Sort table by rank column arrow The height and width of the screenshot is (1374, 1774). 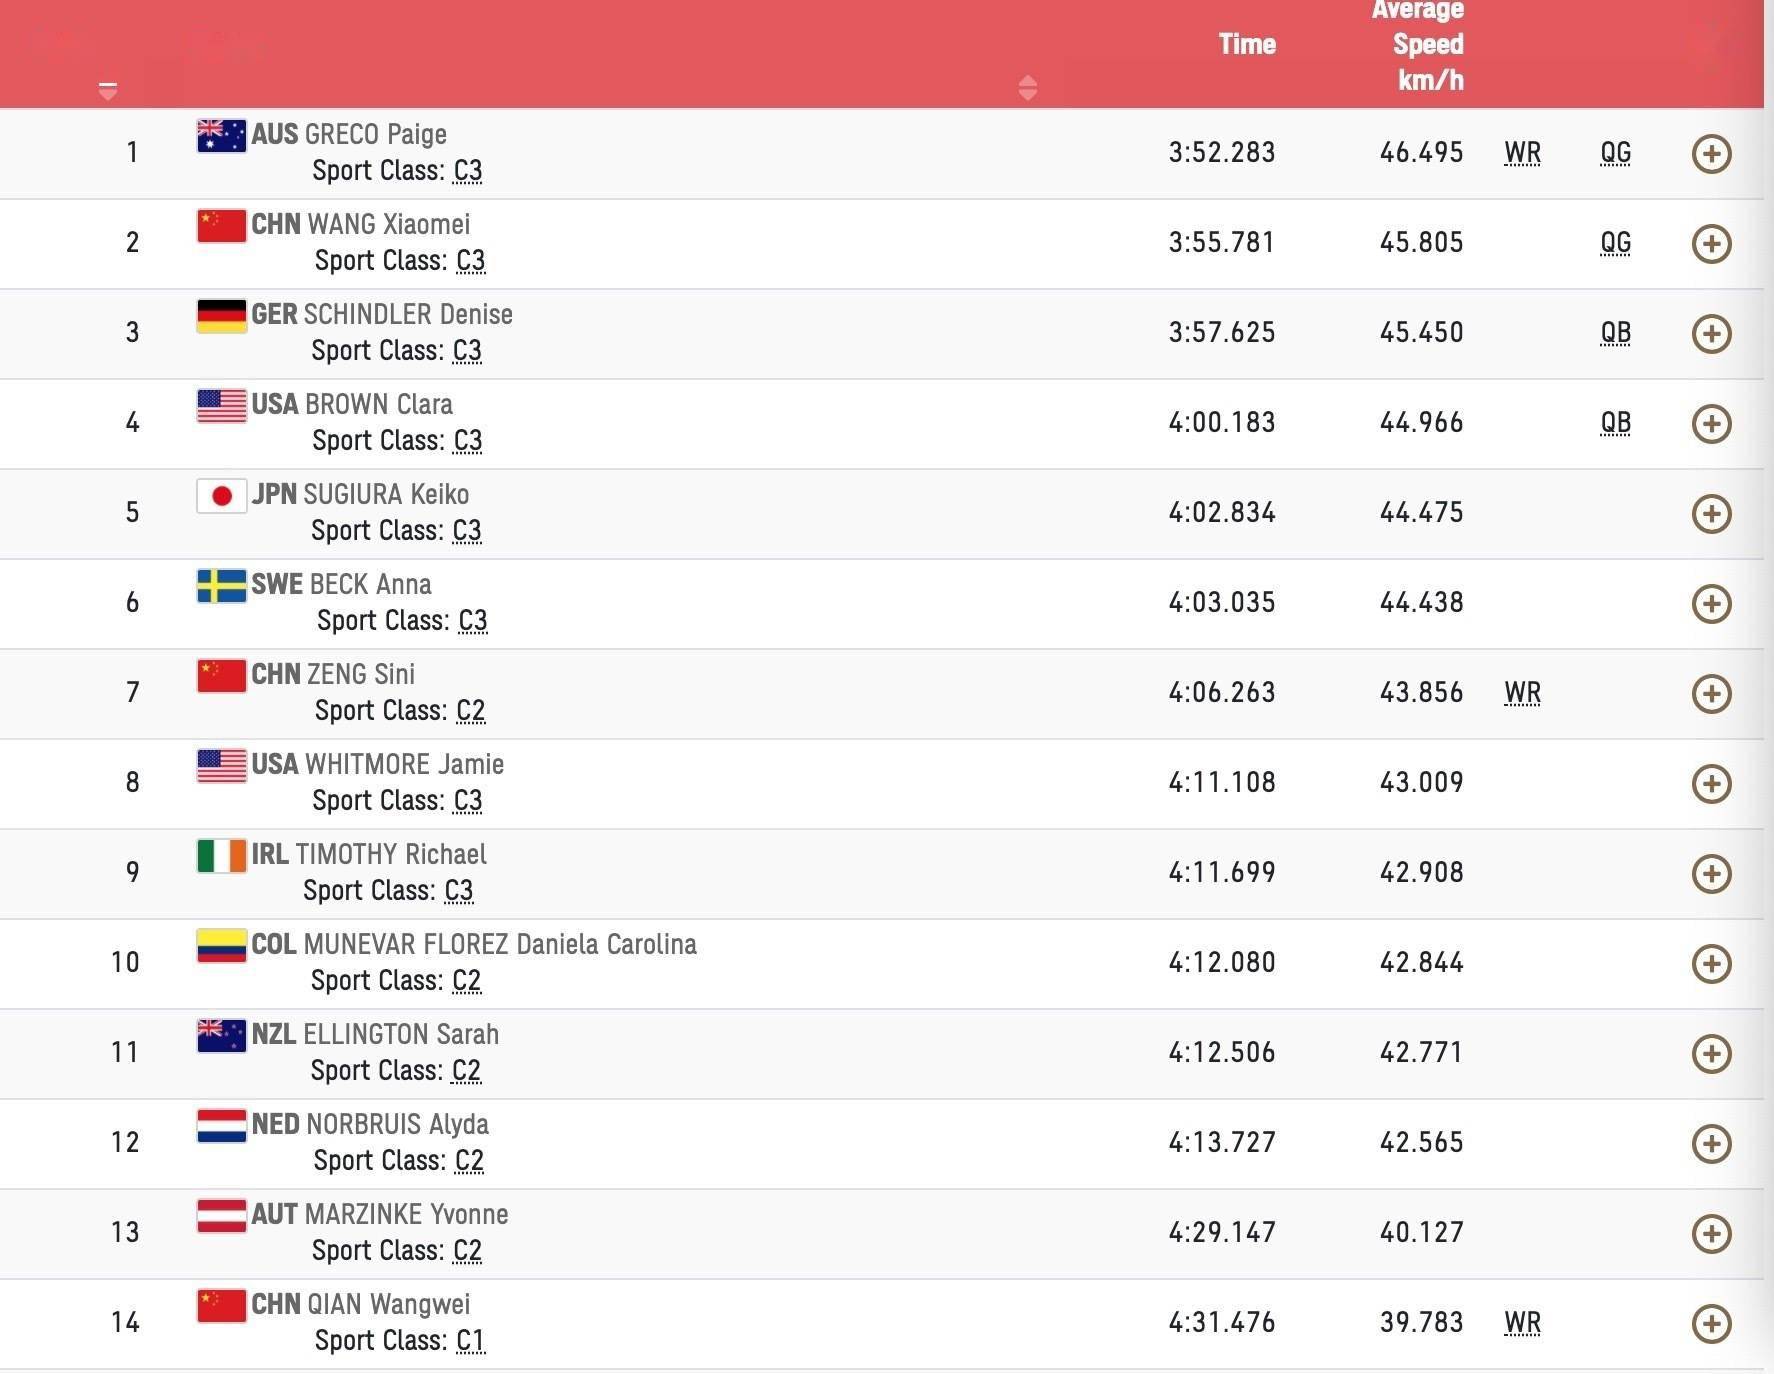pos(108,91)
